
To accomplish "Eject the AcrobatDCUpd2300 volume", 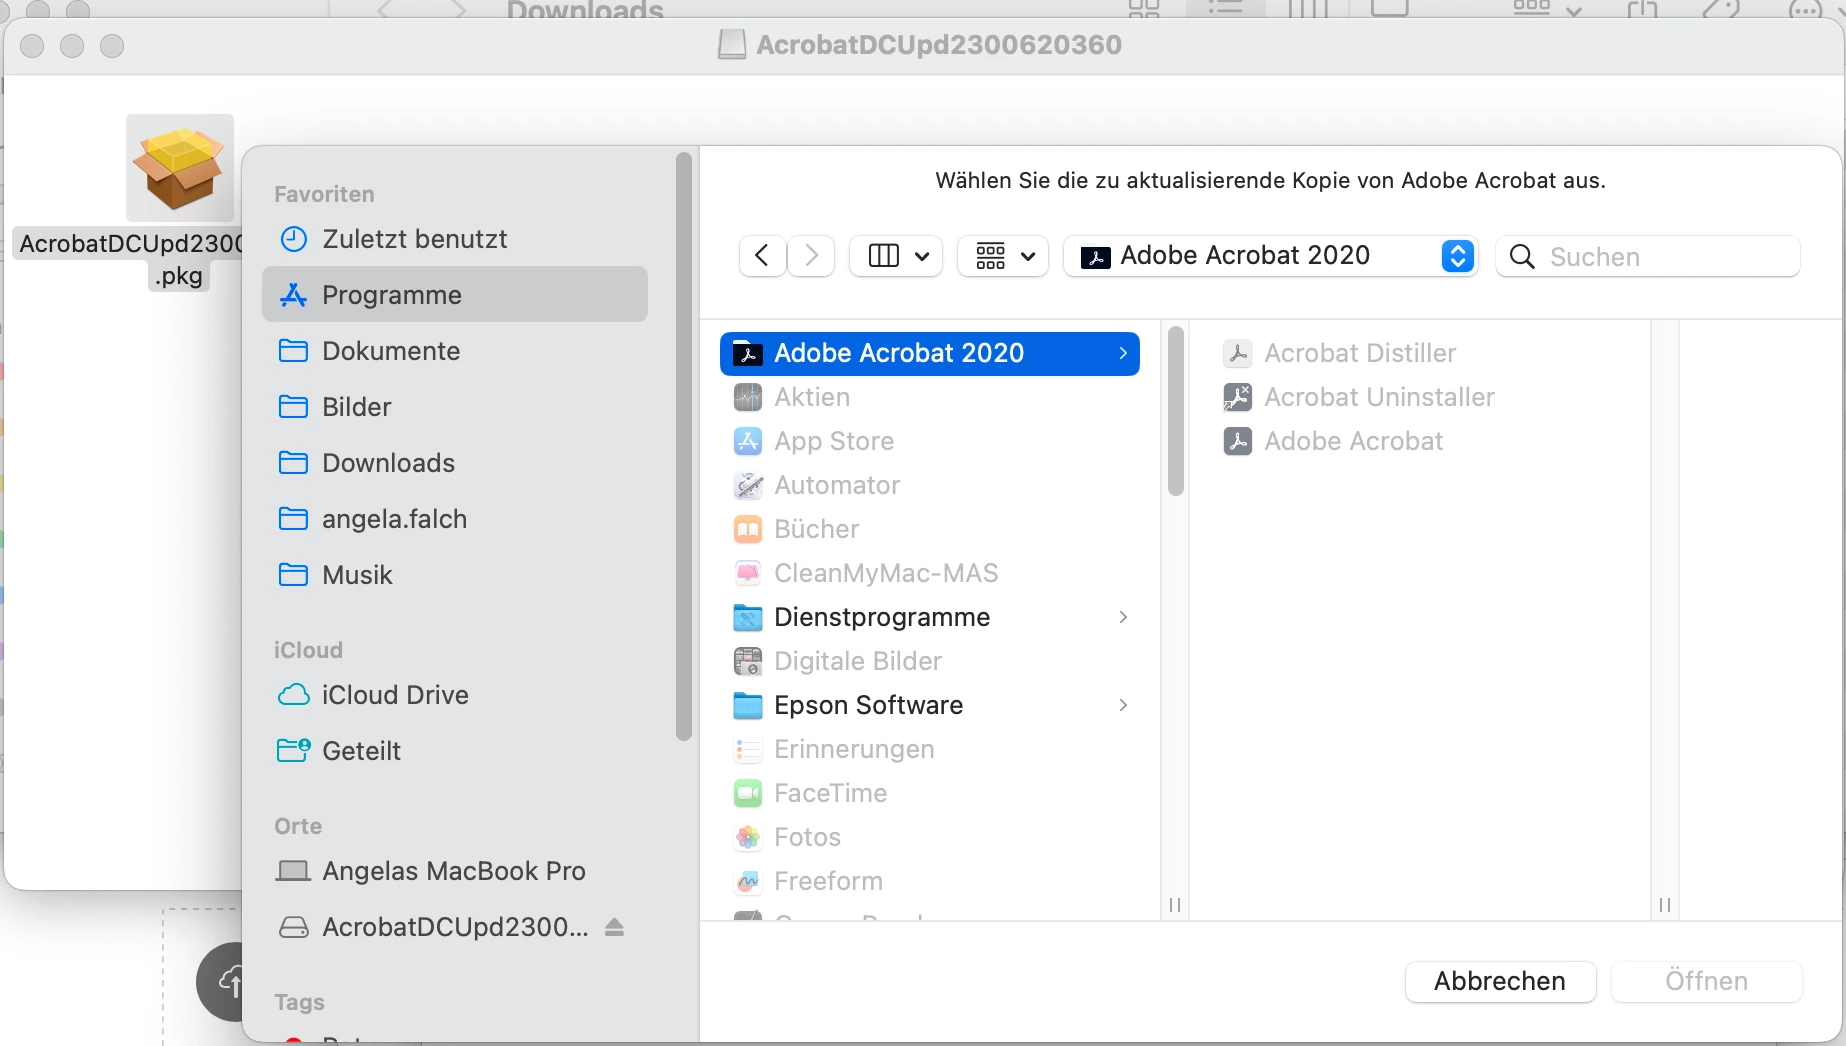I will pyautogui.click(x=614, y=928).
